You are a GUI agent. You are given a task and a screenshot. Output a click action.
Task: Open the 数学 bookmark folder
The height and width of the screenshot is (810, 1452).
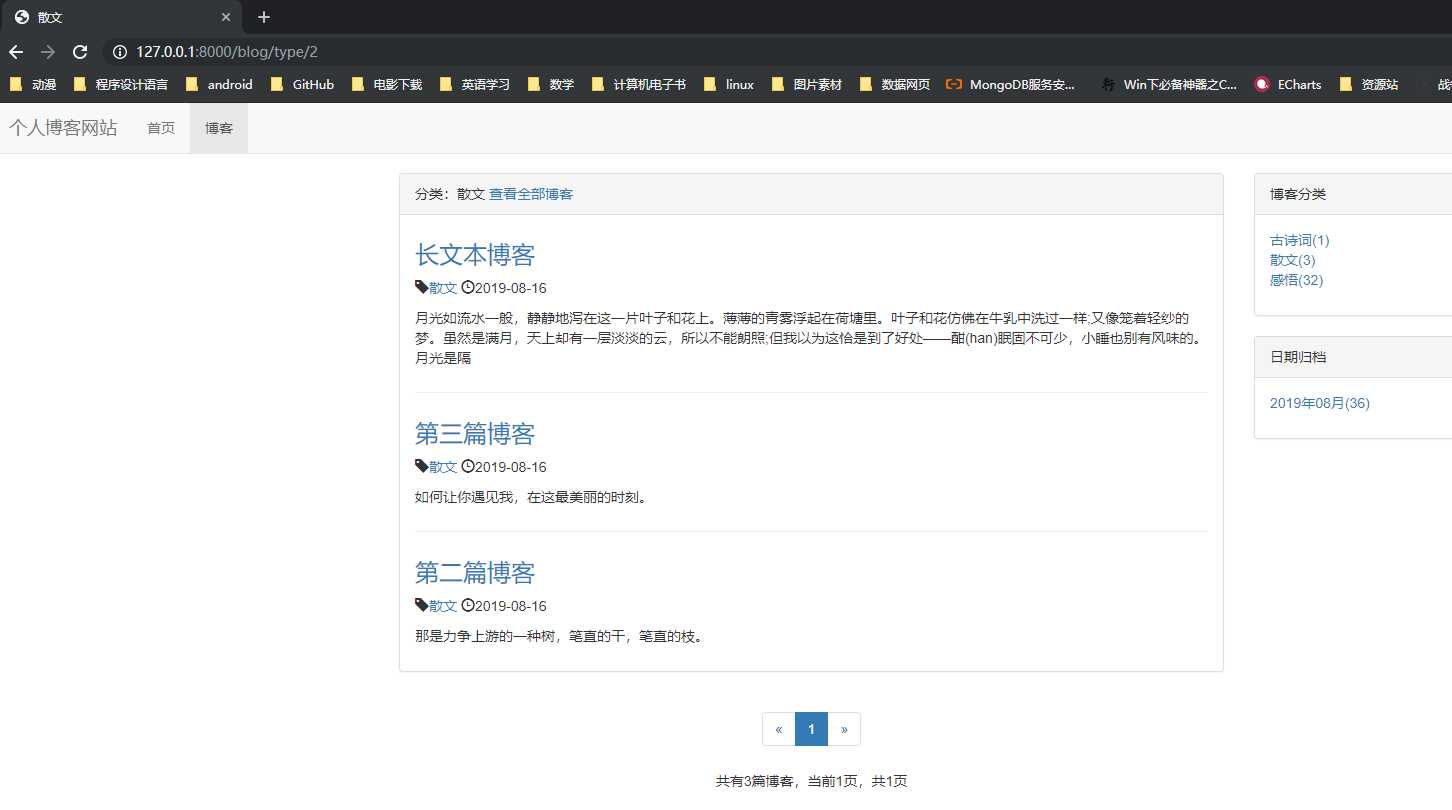coord(551,85)
